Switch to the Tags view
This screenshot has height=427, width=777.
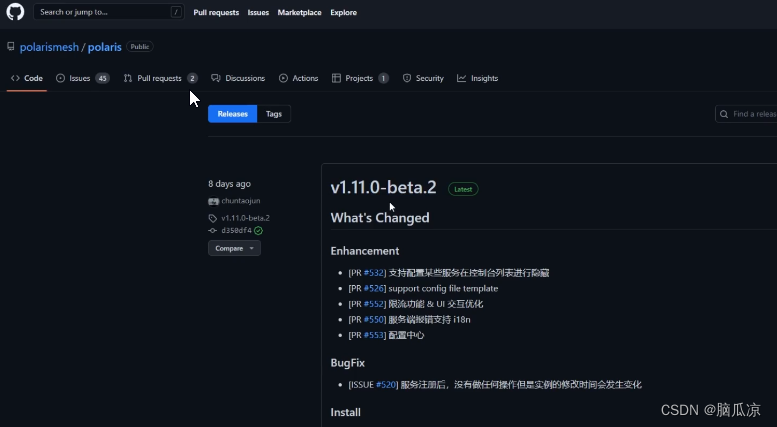pyautogui.click(x=274, y=114)
